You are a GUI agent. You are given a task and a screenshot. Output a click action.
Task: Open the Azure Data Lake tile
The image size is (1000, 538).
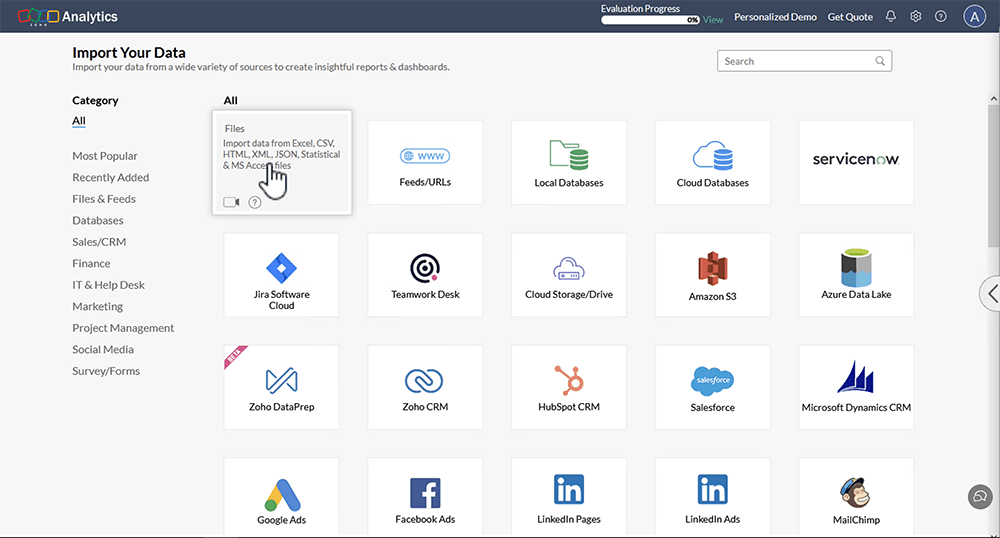tap(856, 275)
